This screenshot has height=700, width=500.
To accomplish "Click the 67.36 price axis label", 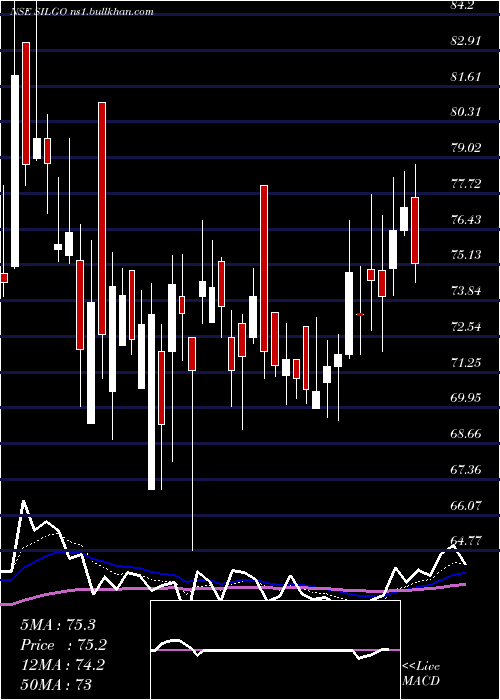I will point(467,470).
